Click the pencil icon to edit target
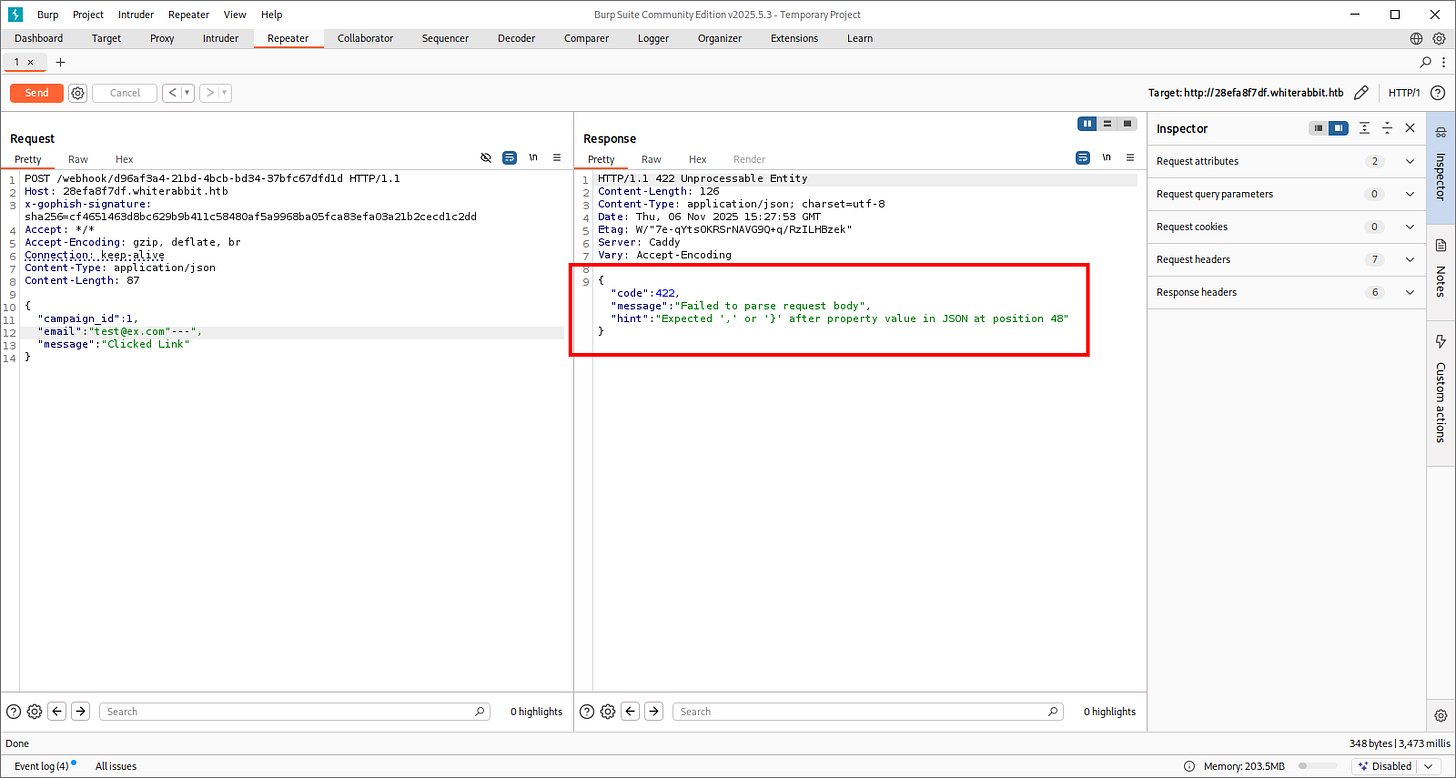 pos(1361,93)
